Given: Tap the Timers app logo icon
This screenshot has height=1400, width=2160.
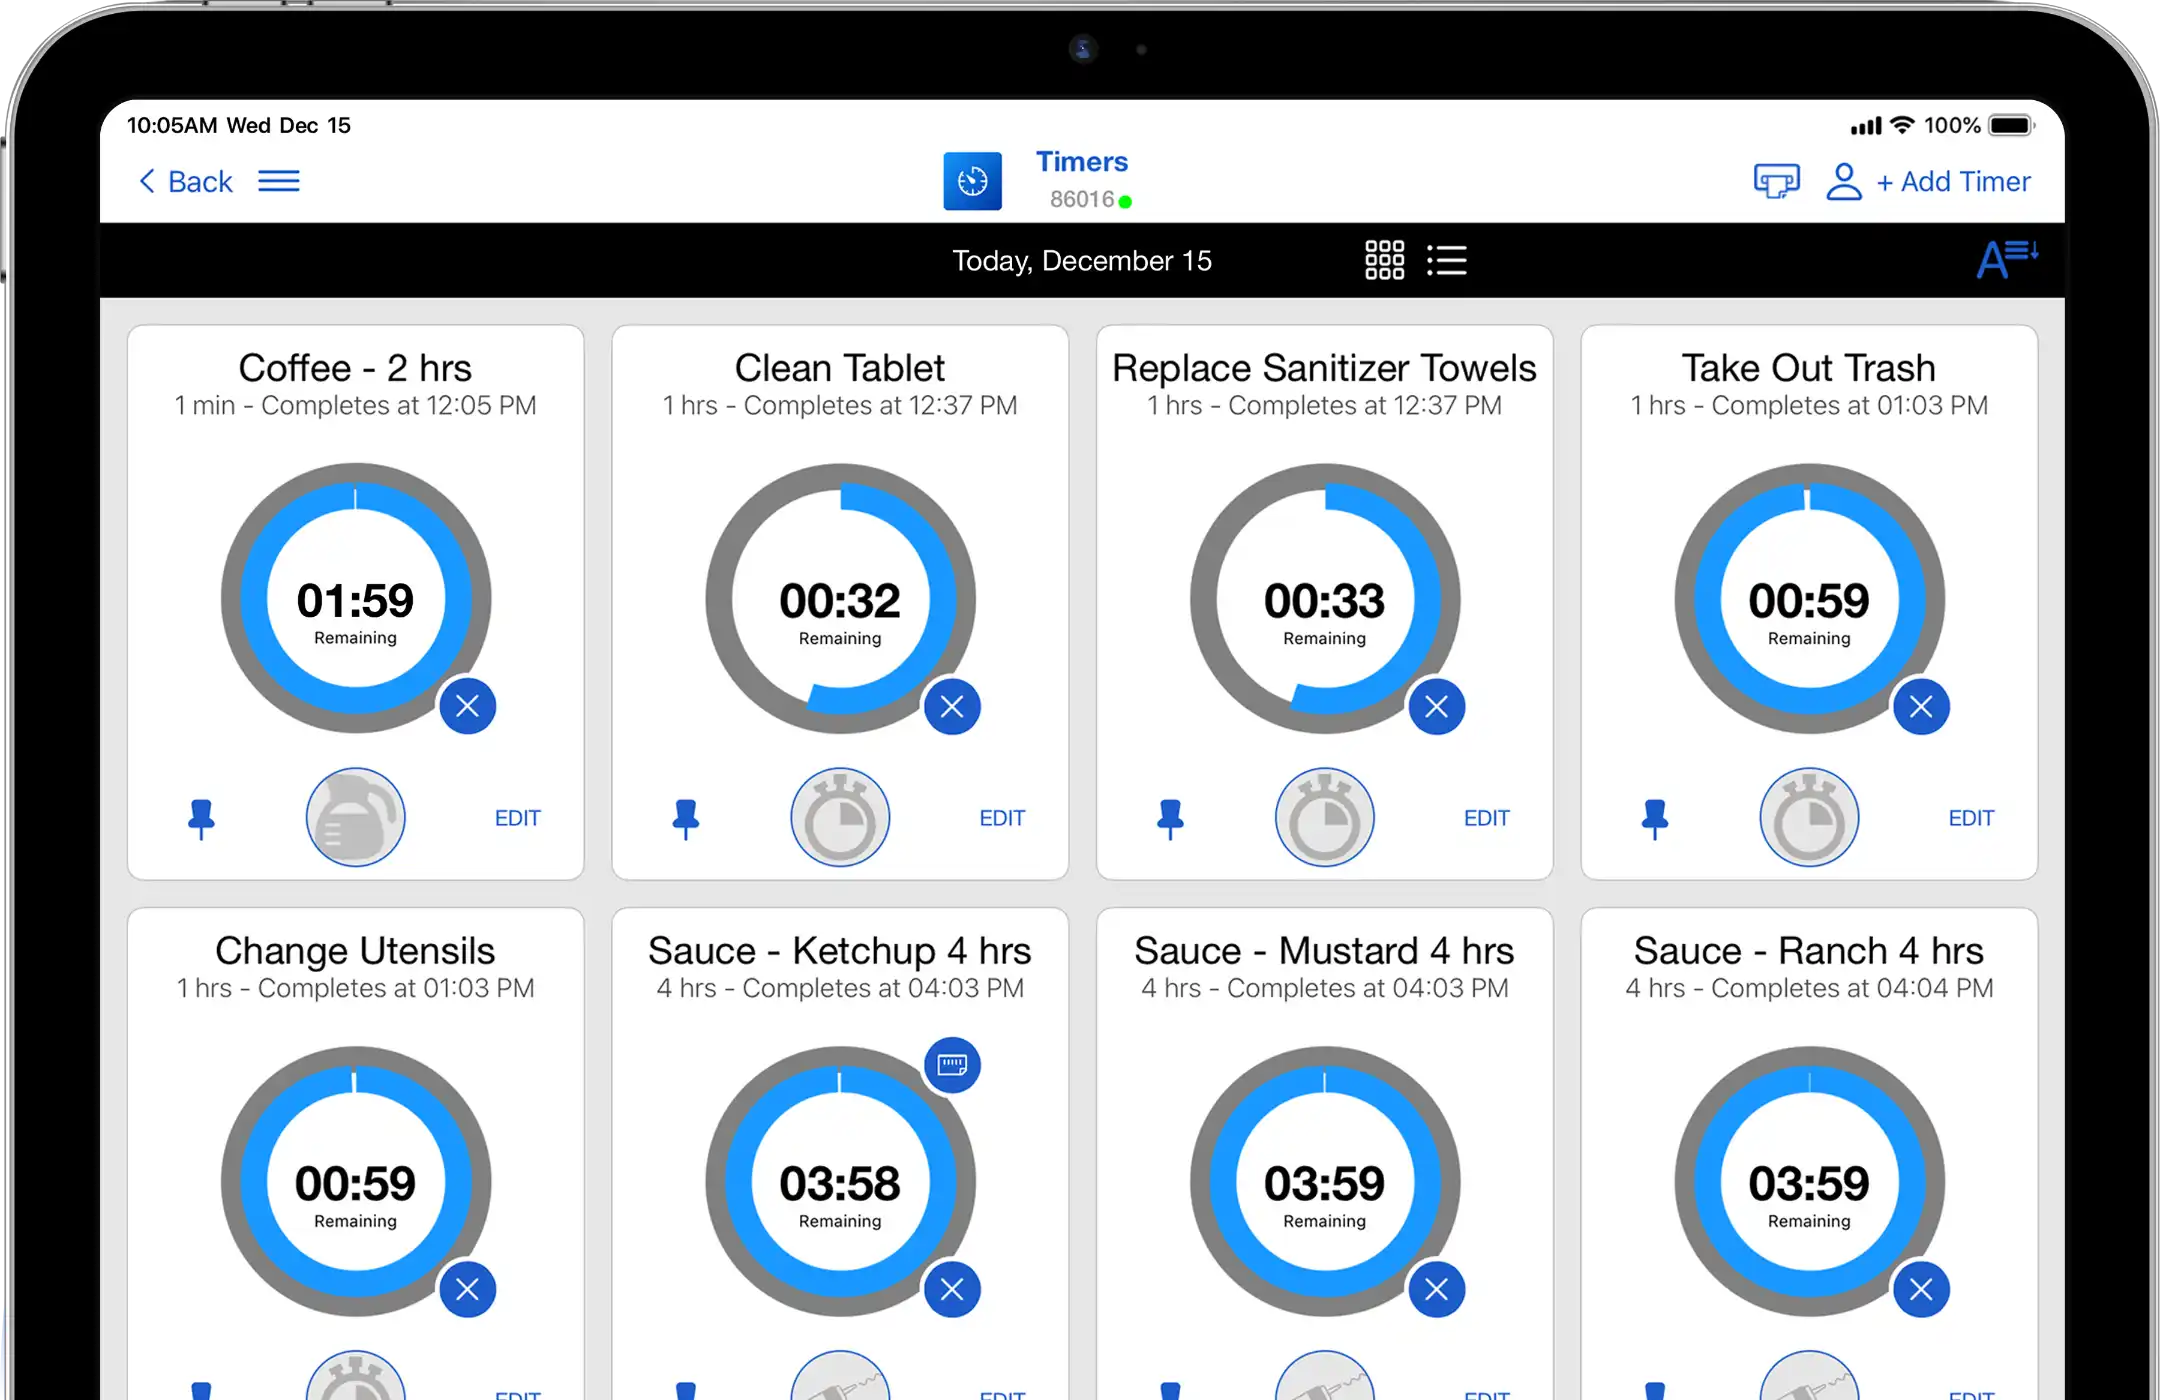Looking at the screenshot, I should tap(972, 181).
